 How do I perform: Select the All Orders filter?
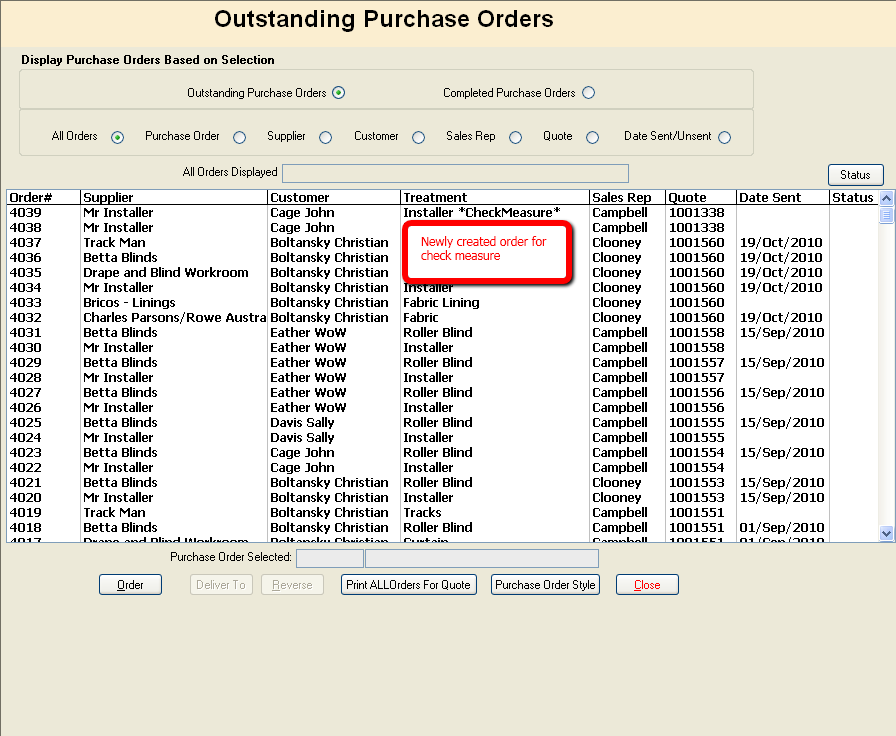pos(117,137)
